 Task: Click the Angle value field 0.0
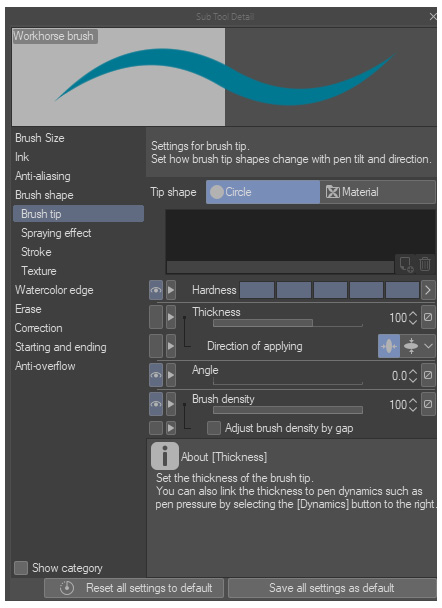(x=399, y=376)
